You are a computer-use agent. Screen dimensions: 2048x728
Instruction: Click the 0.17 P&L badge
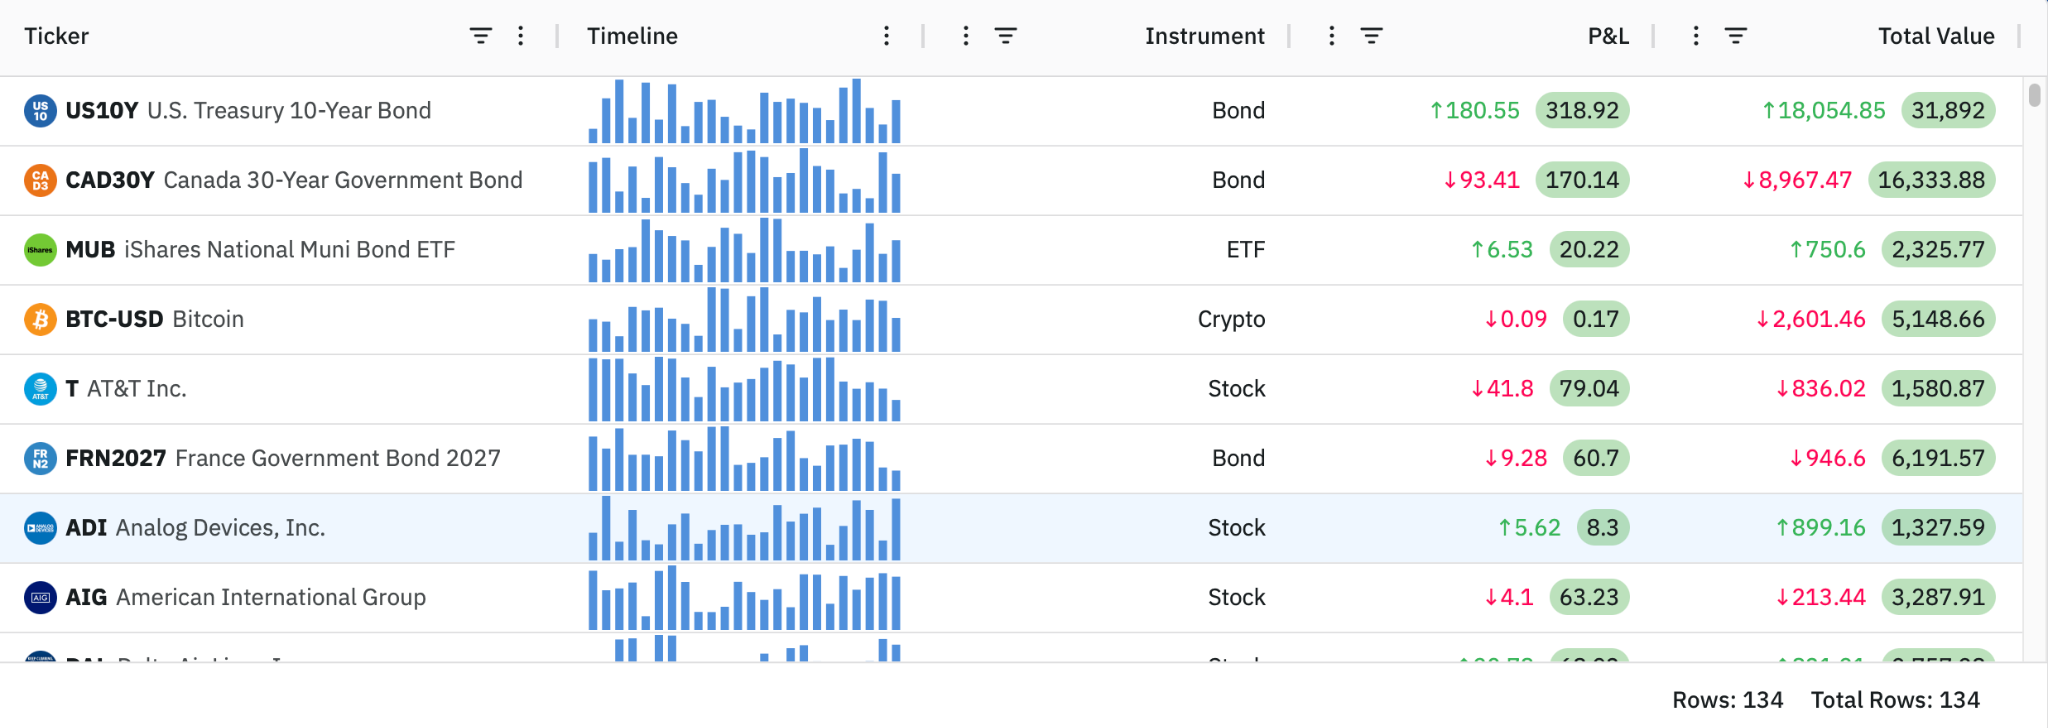coord(1596,319)
